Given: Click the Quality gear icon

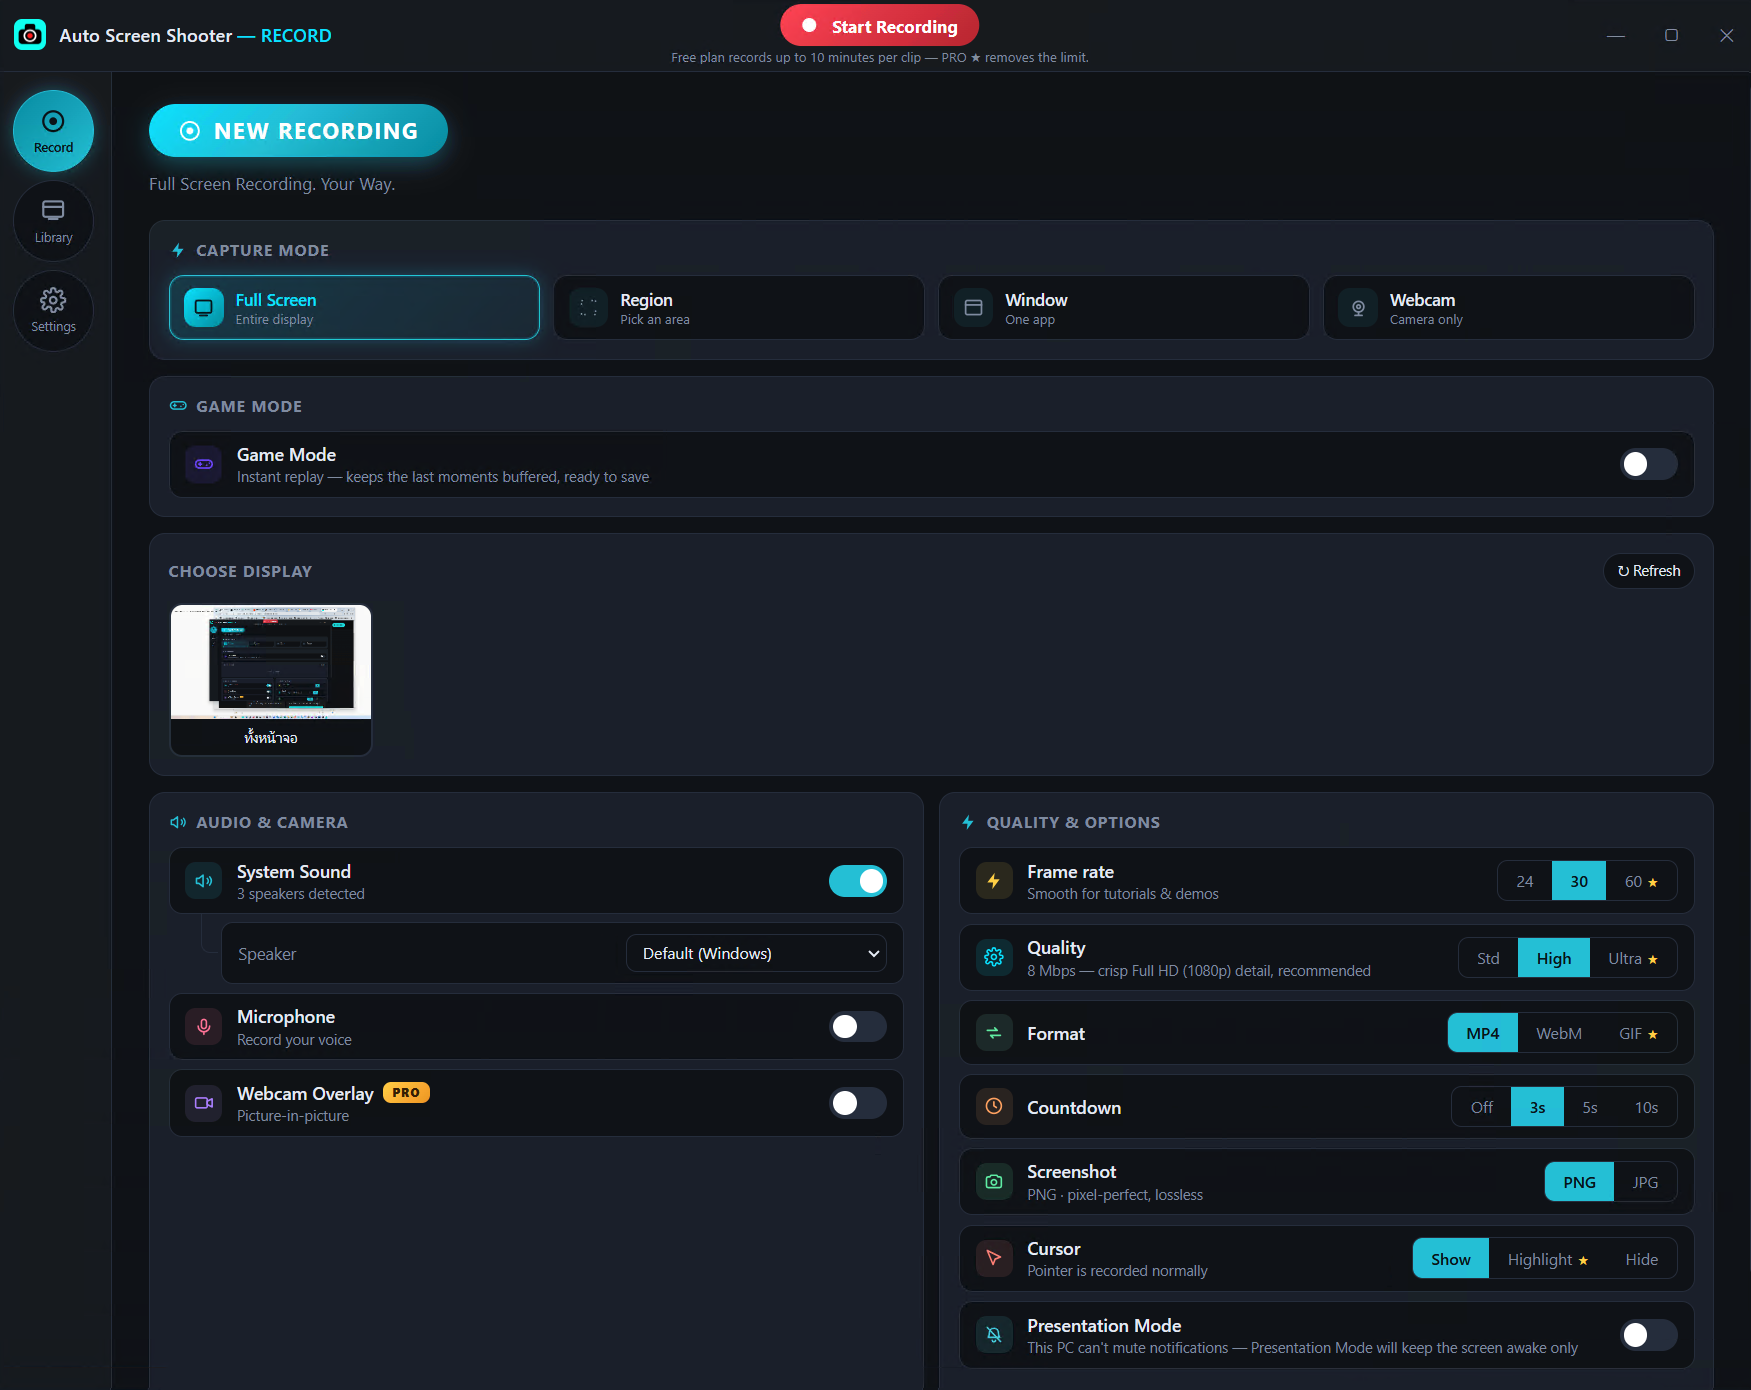Looking at the screenshot, I should [x=994, y=957].
